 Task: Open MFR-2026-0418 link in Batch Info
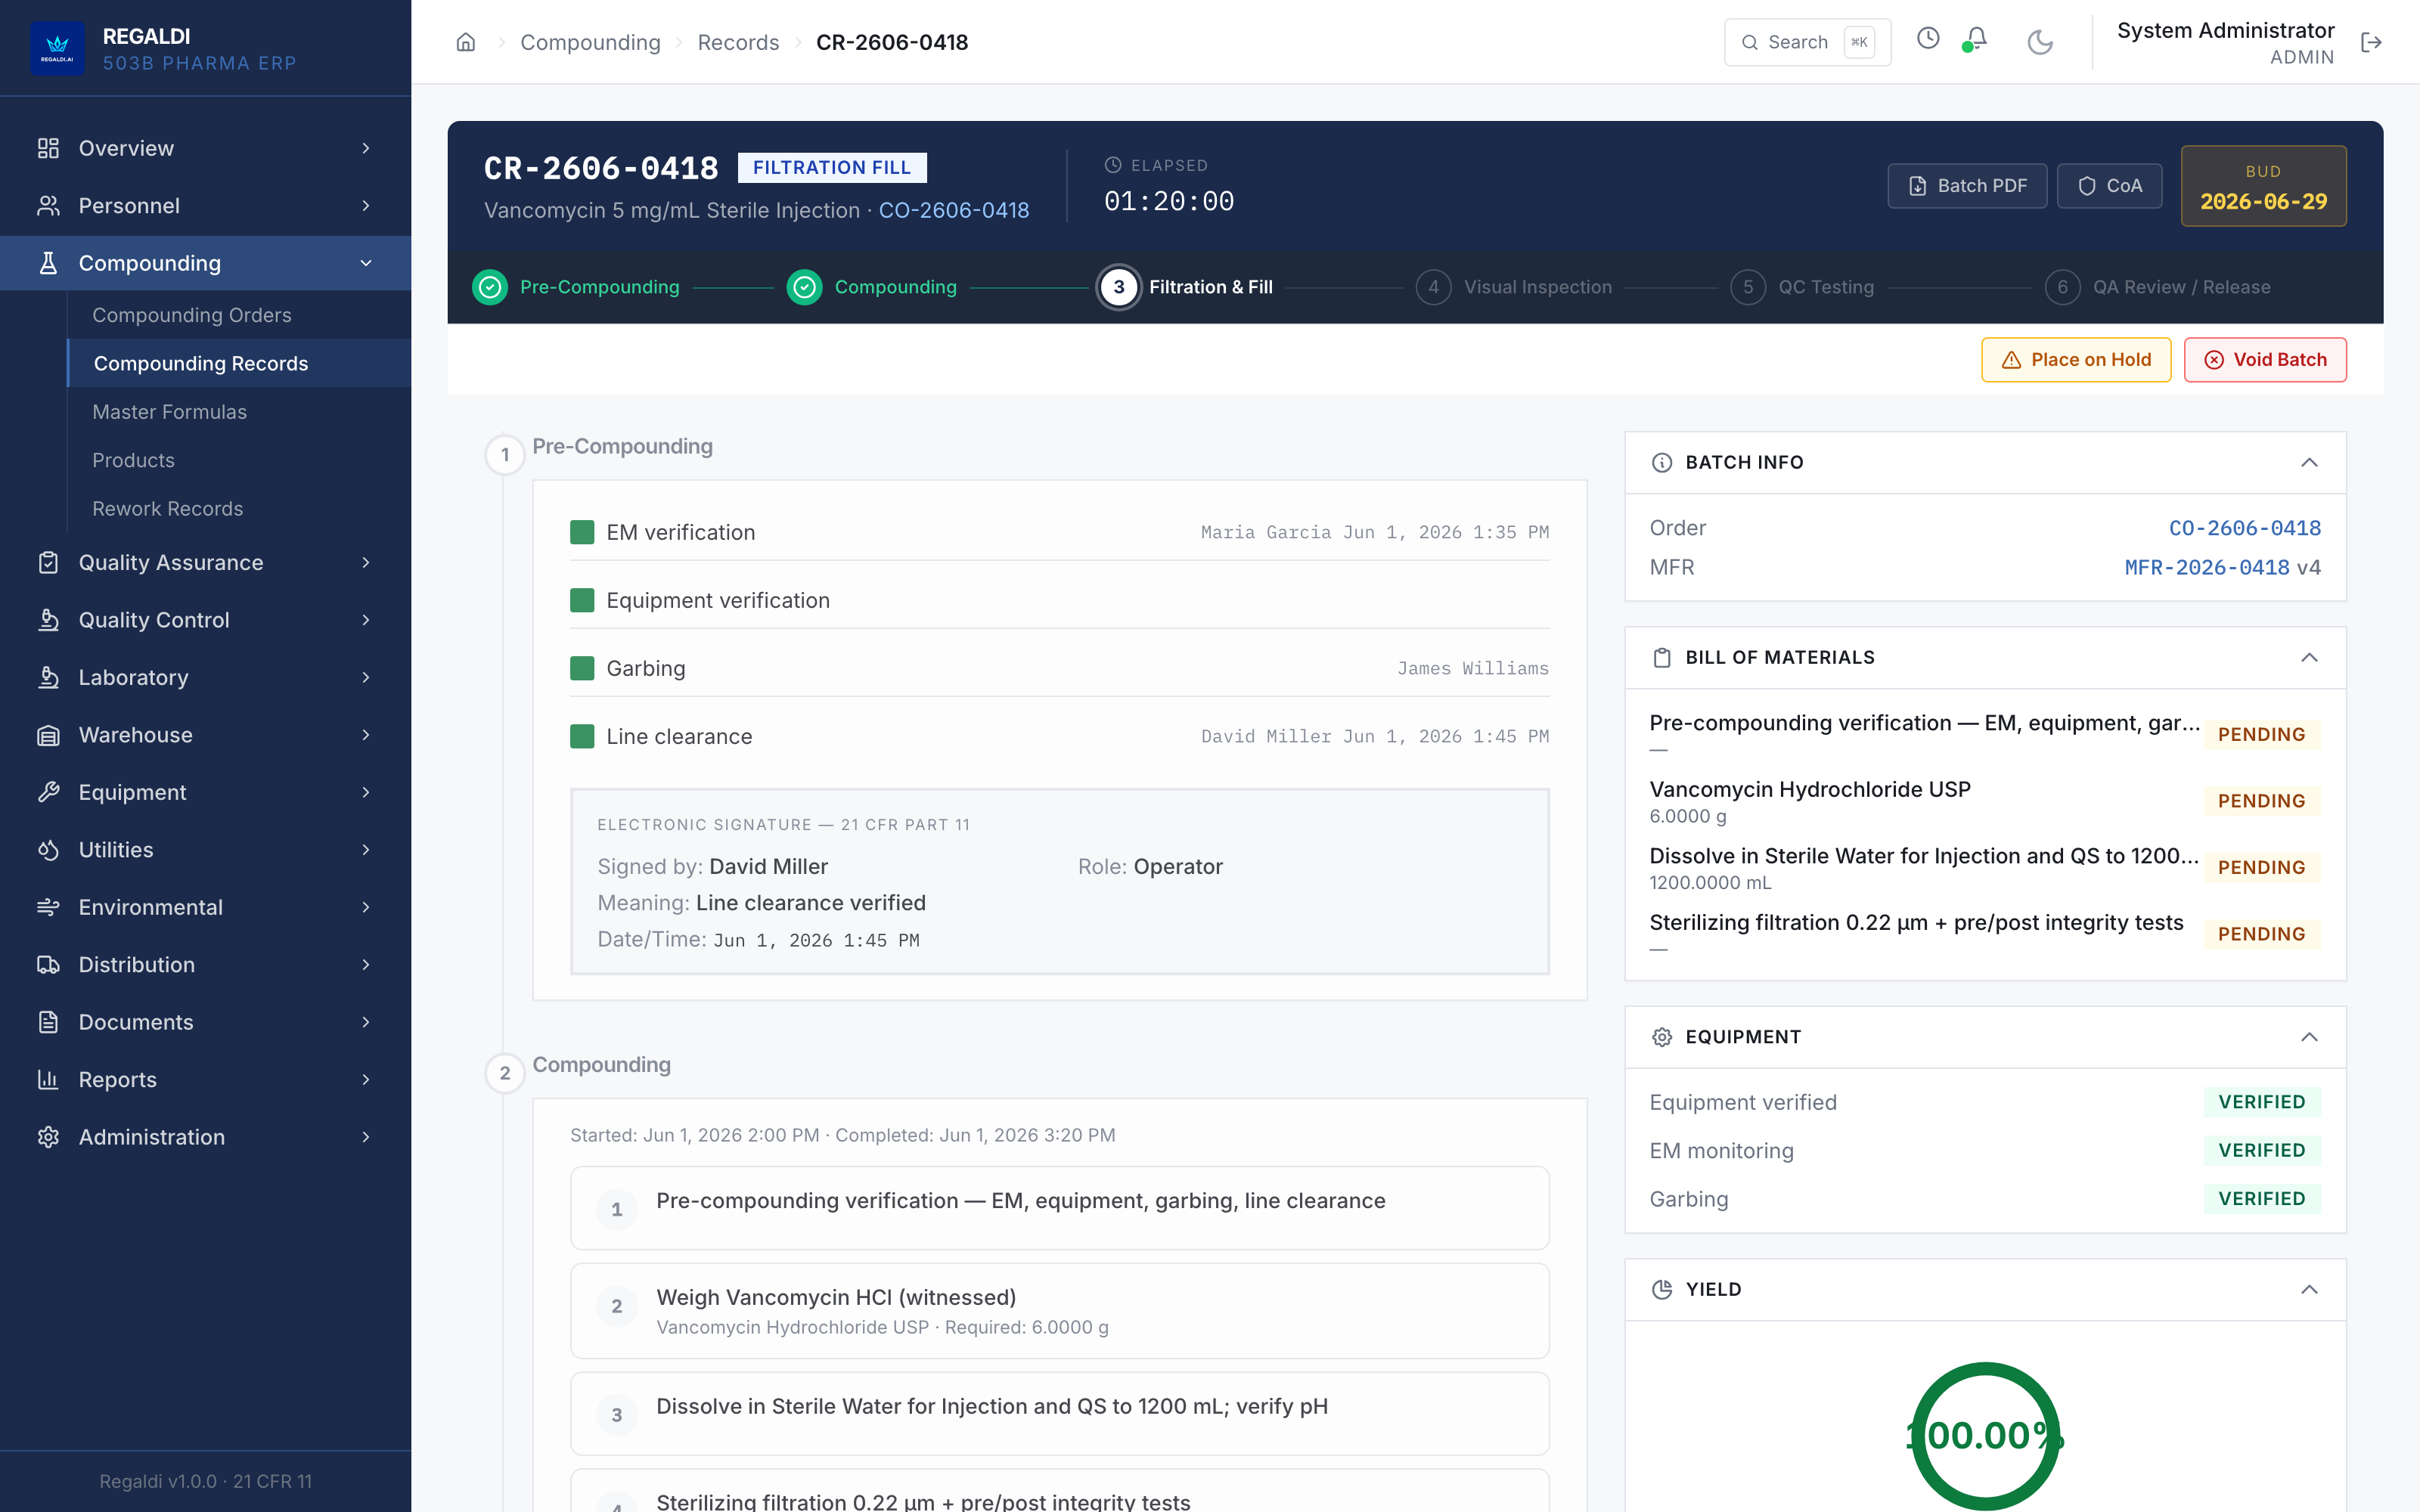pyautogui.click(x=2207, y=567)
